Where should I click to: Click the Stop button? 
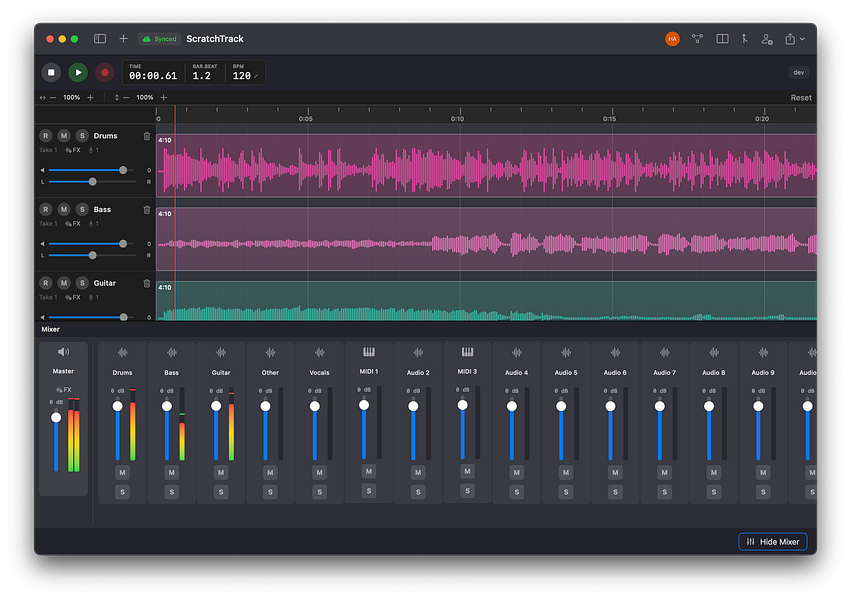click(52, 72)
